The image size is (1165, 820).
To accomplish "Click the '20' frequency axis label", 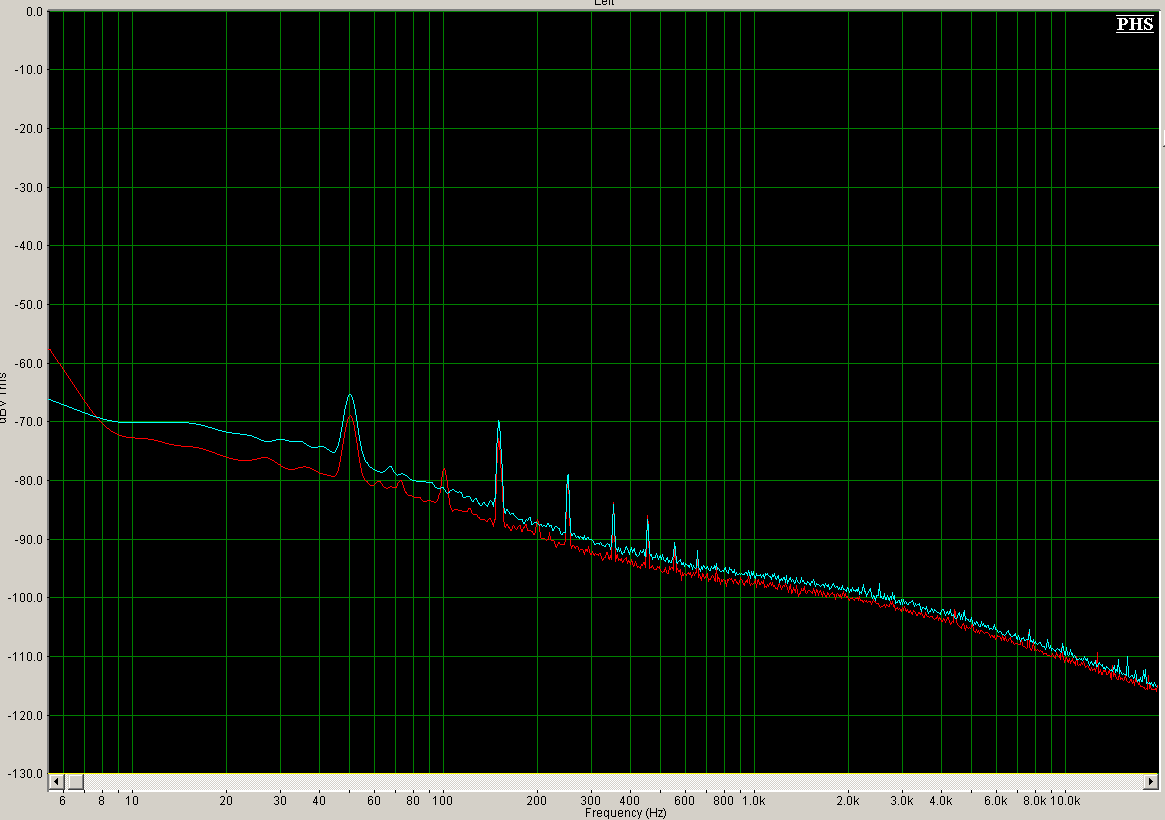I will click(x=226, y=801).
